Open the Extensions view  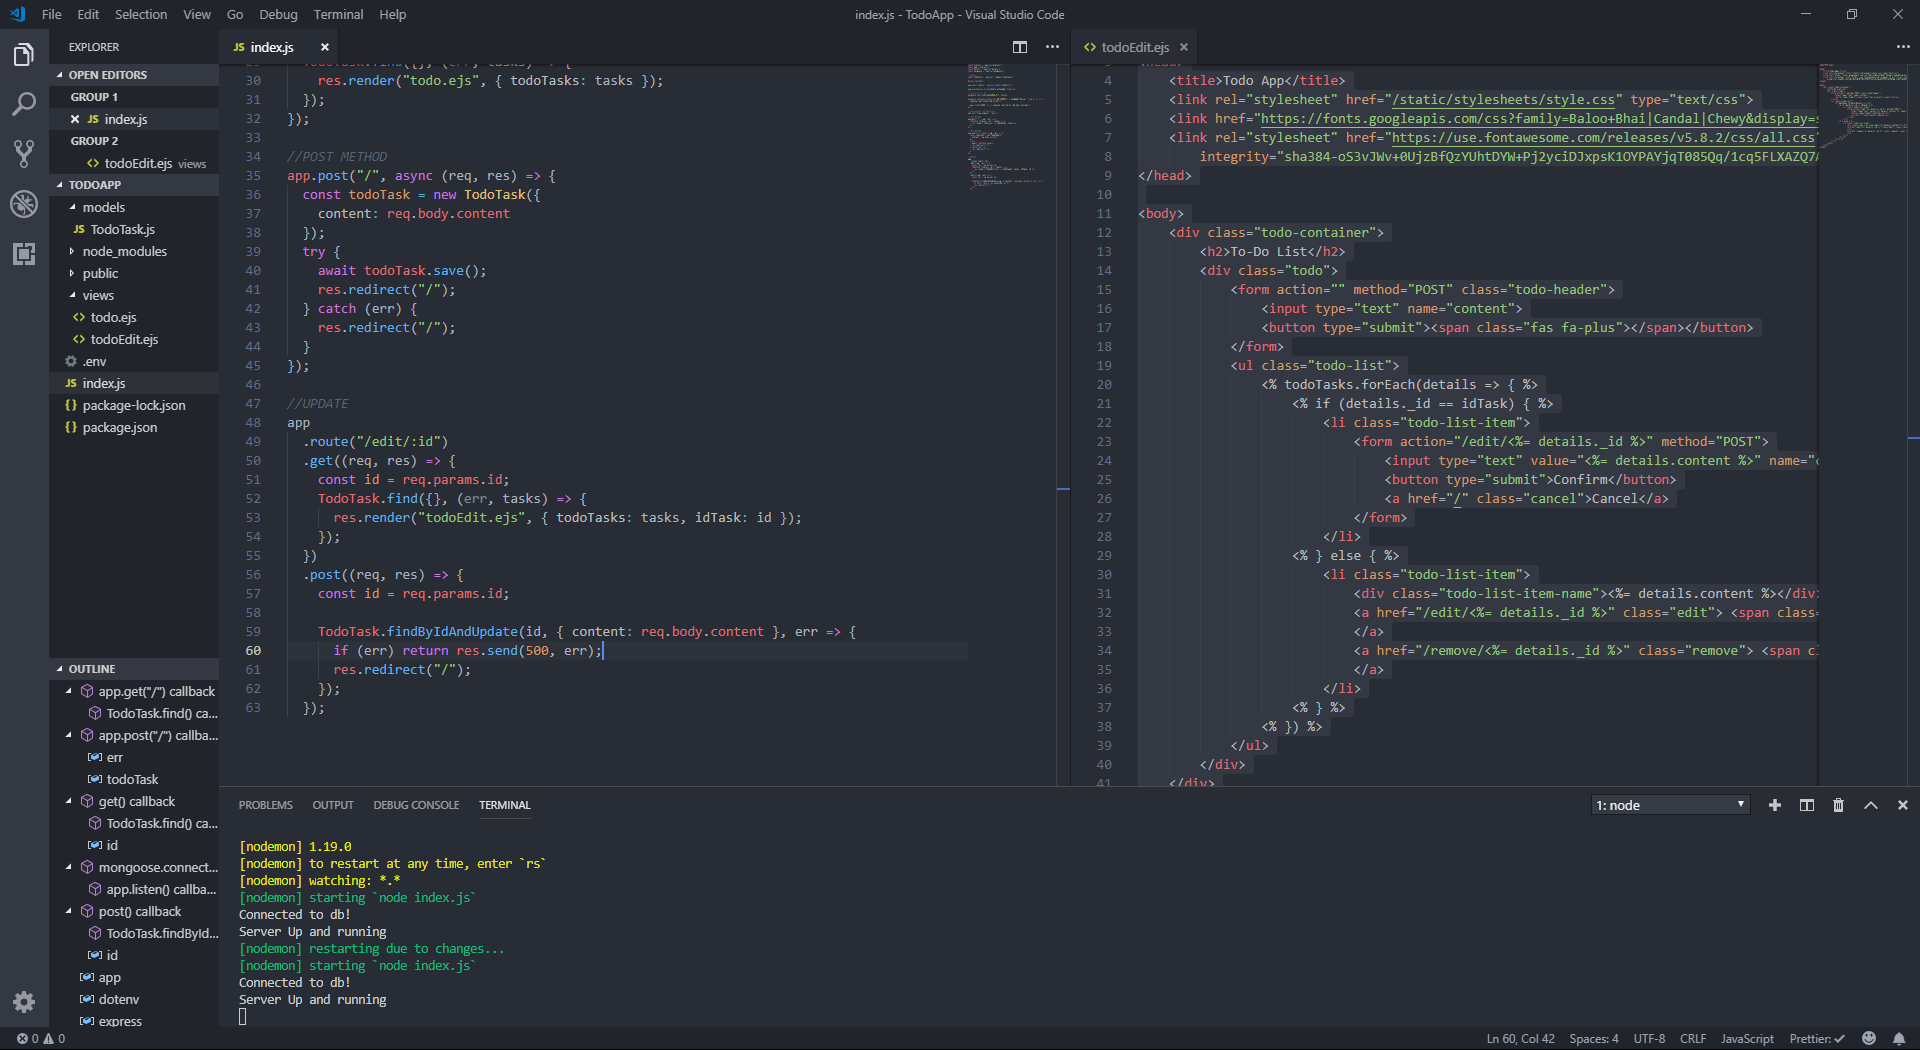(x=24, y=254)
